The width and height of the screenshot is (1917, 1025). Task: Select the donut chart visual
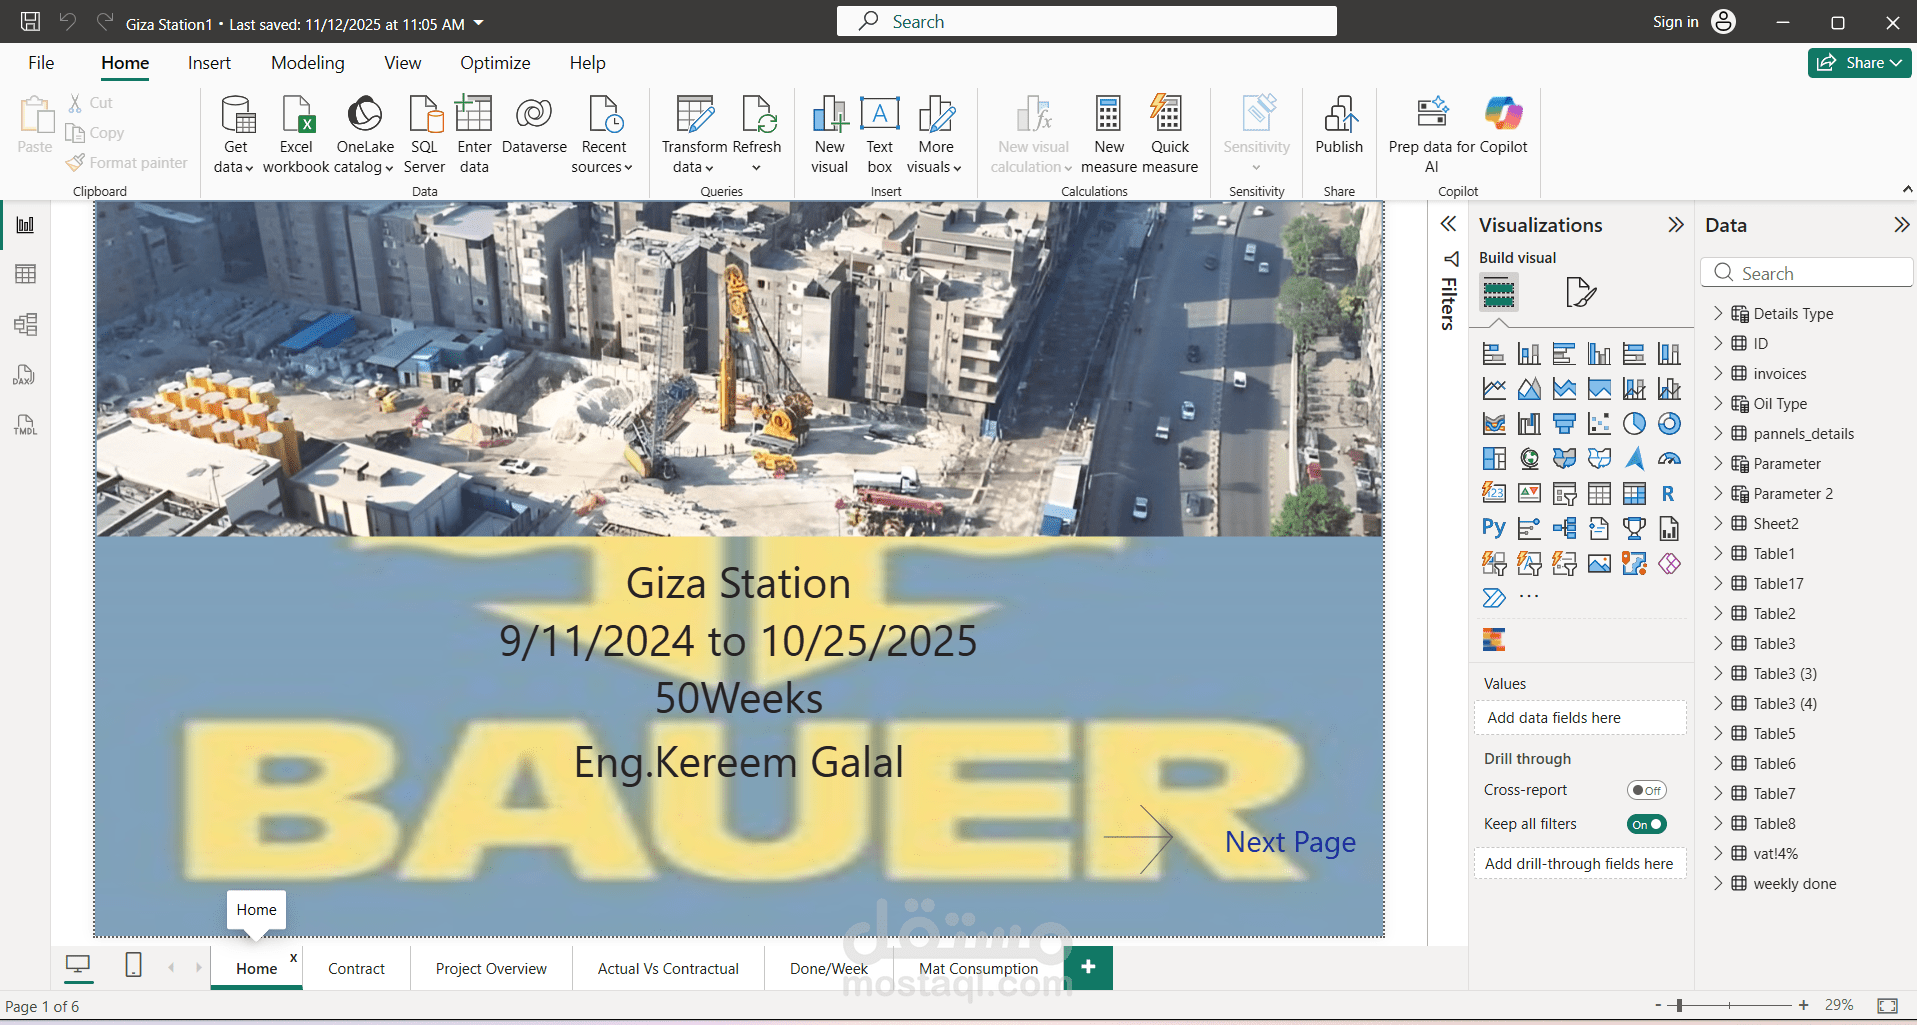click(x=1669, y=424)
